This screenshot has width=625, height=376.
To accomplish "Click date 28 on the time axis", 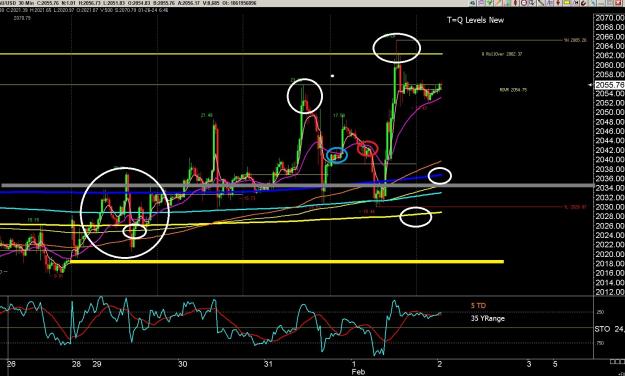I will pos(76,364).
